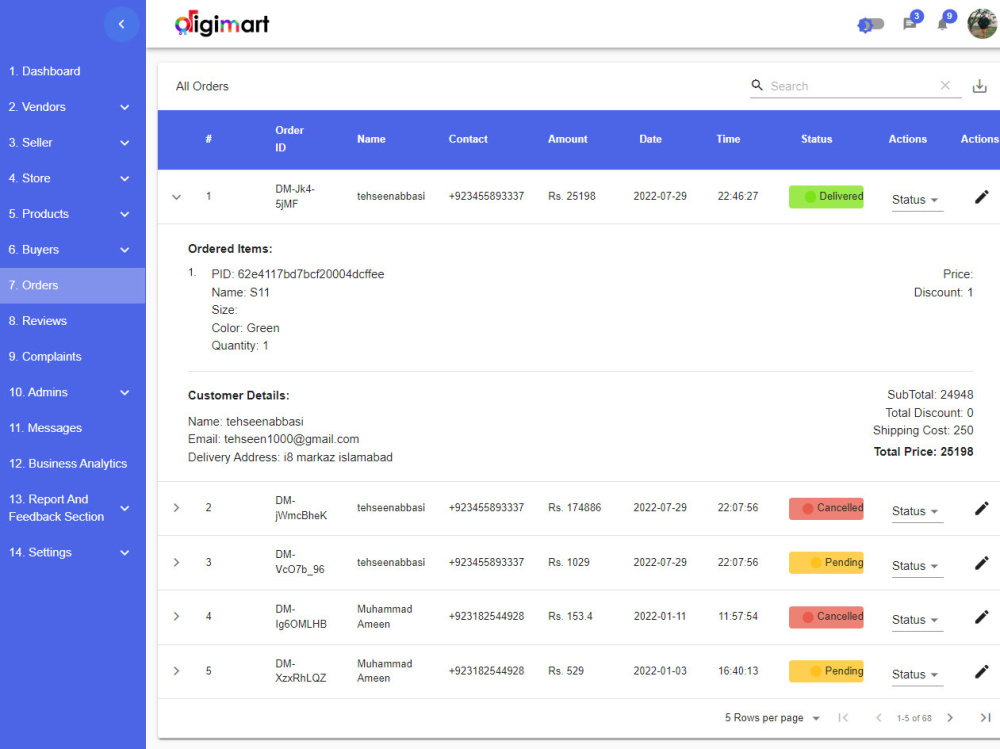1000x749 pixels.
Task: Edit order DM-jWmcBheK with pencil icon
Action: [x=982, y=508]
